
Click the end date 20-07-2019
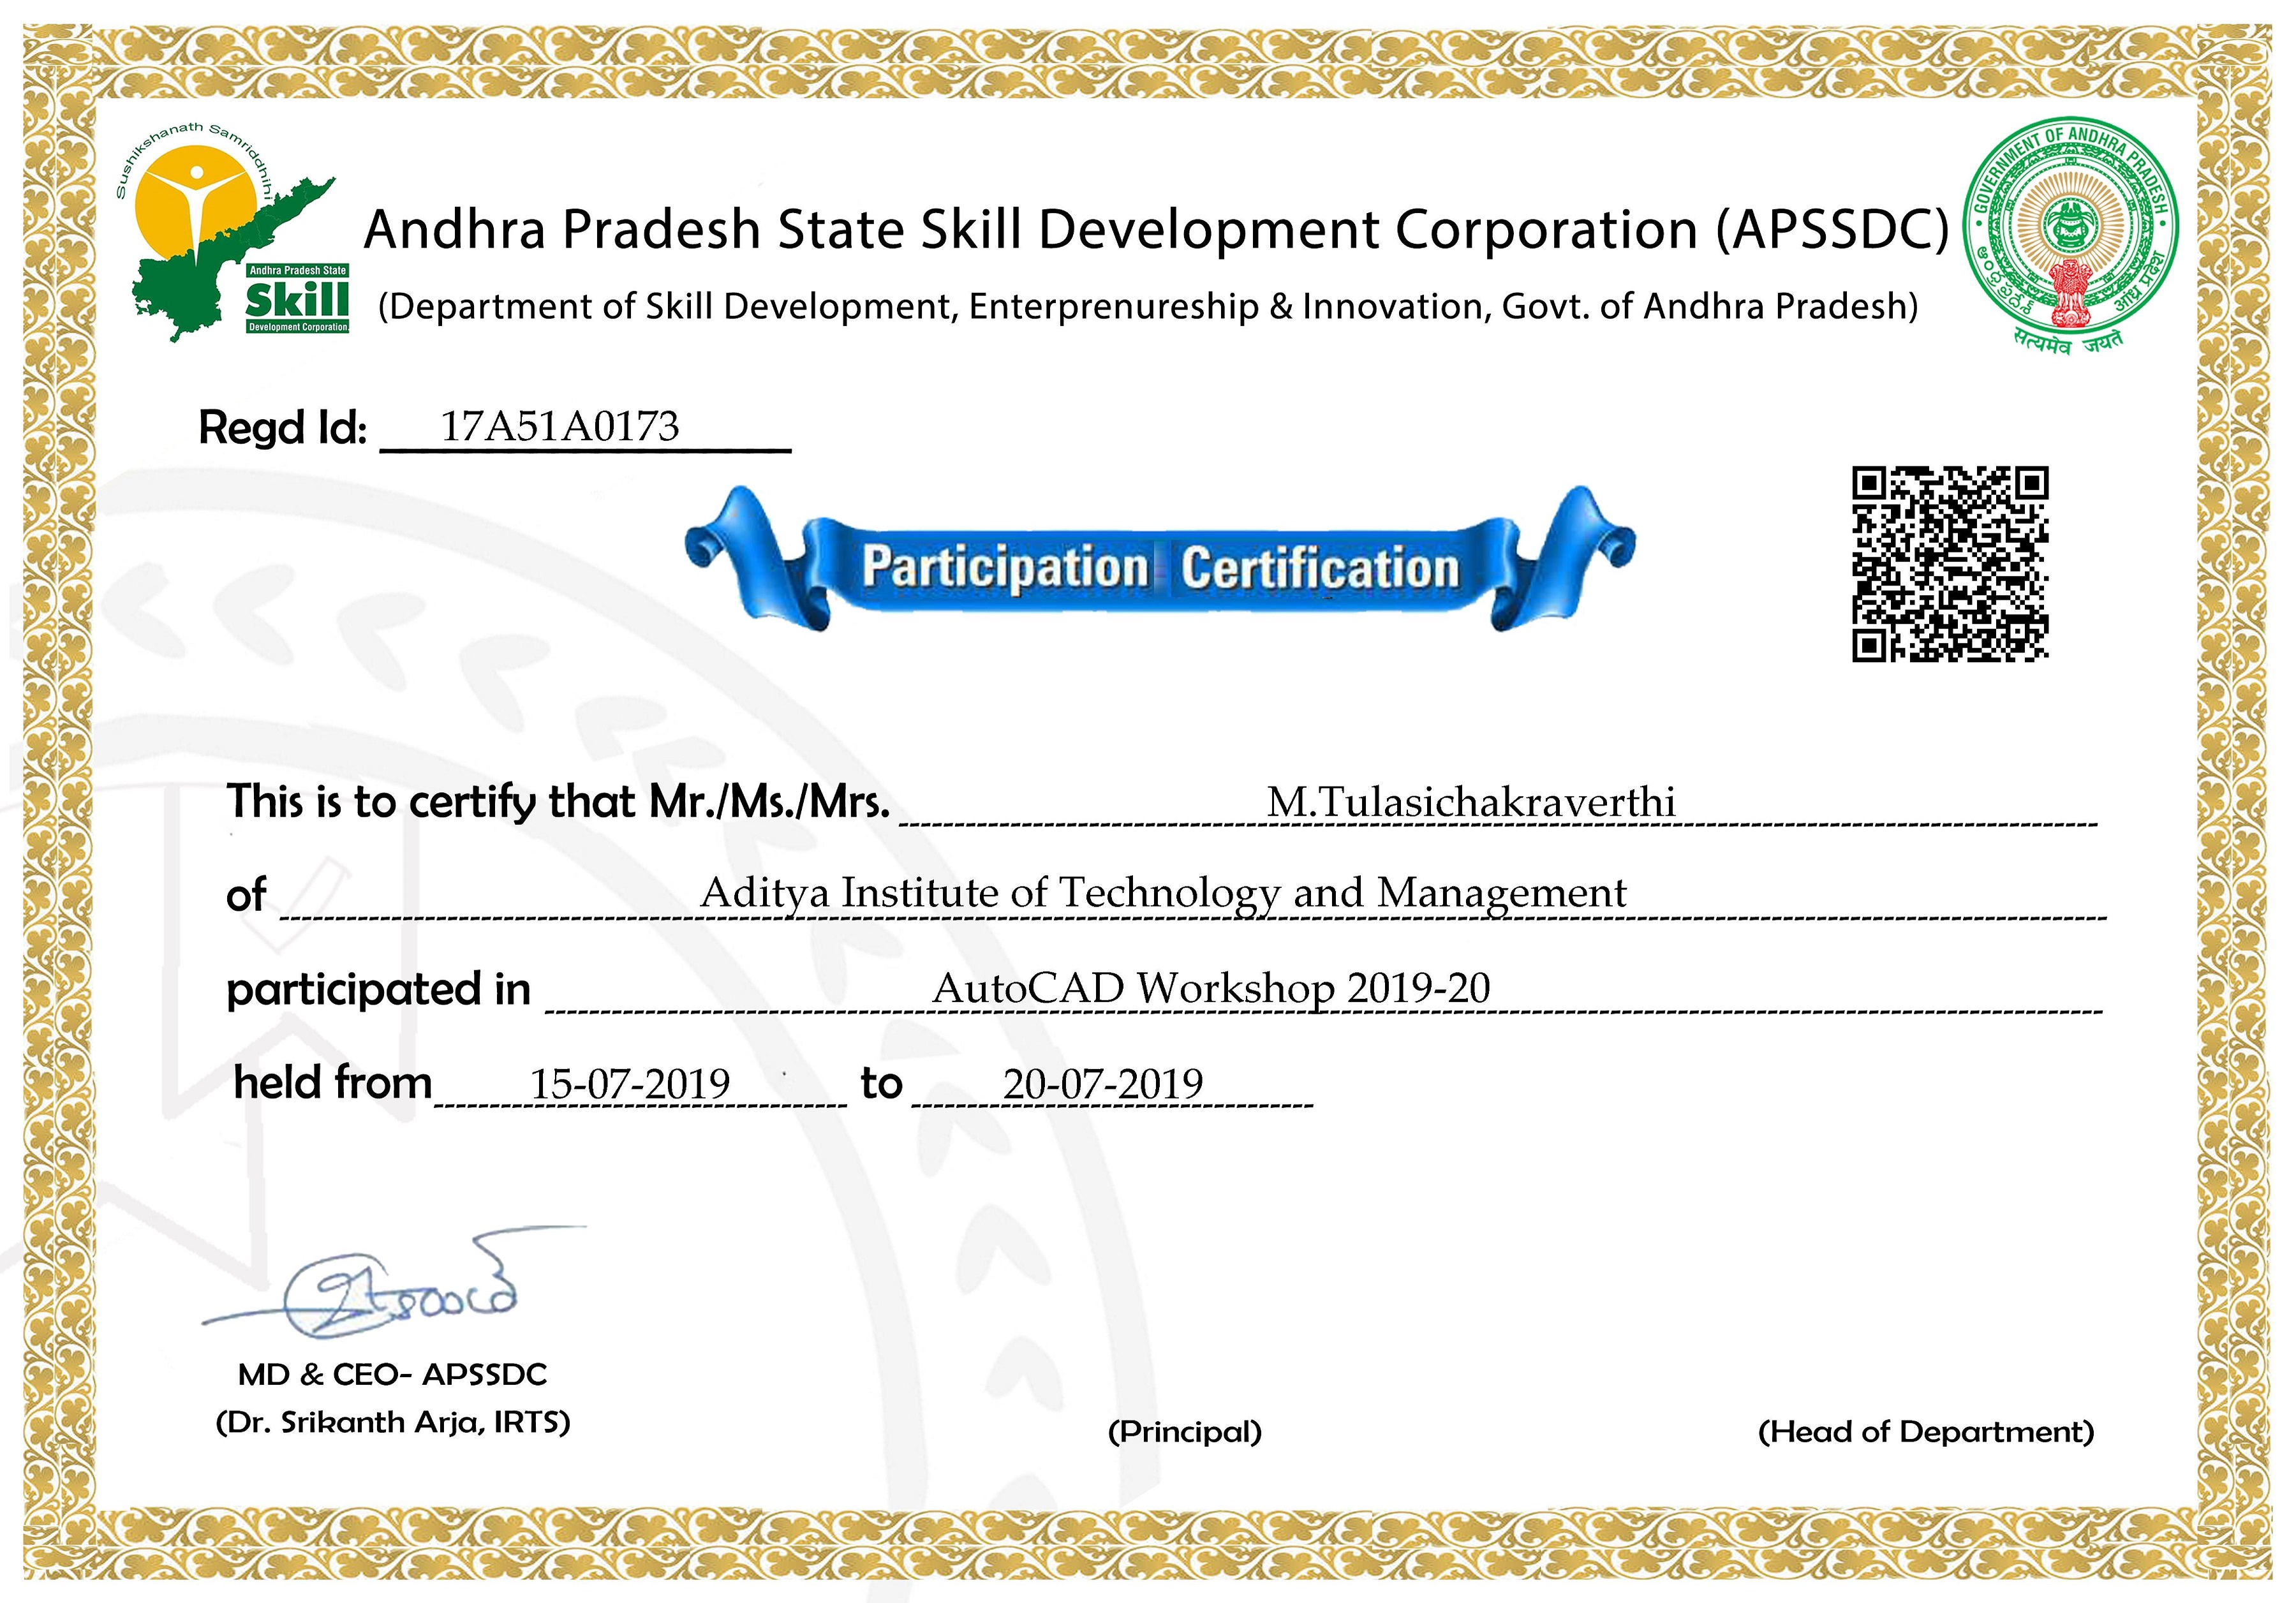1103,1084
